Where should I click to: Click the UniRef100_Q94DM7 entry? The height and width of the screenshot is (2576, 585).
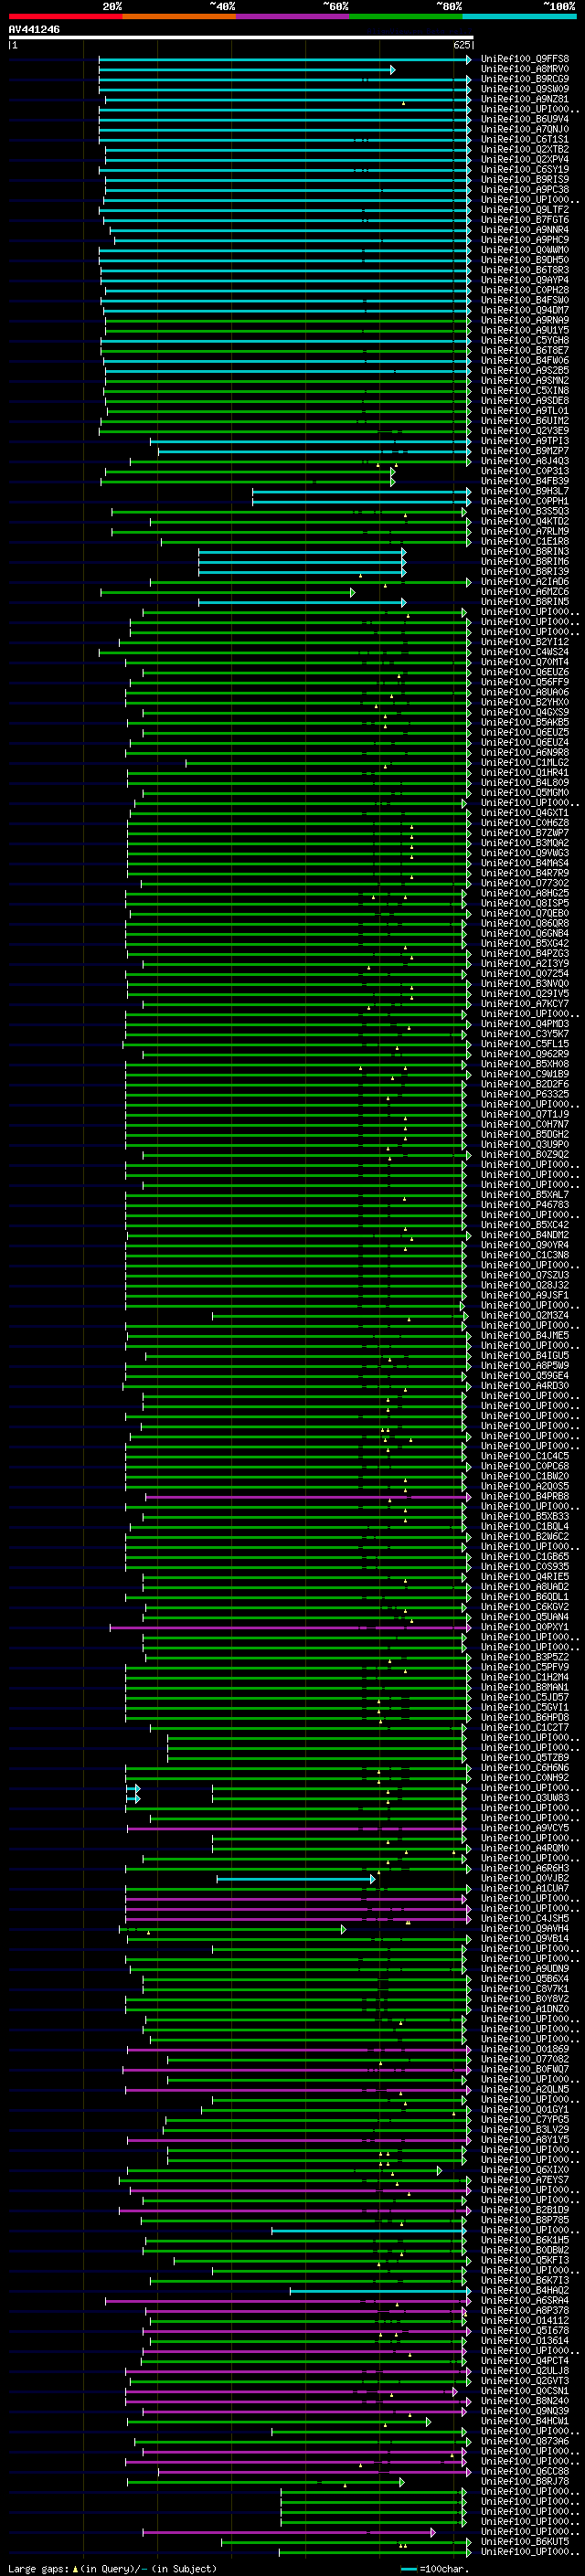(x=525, y=310)
